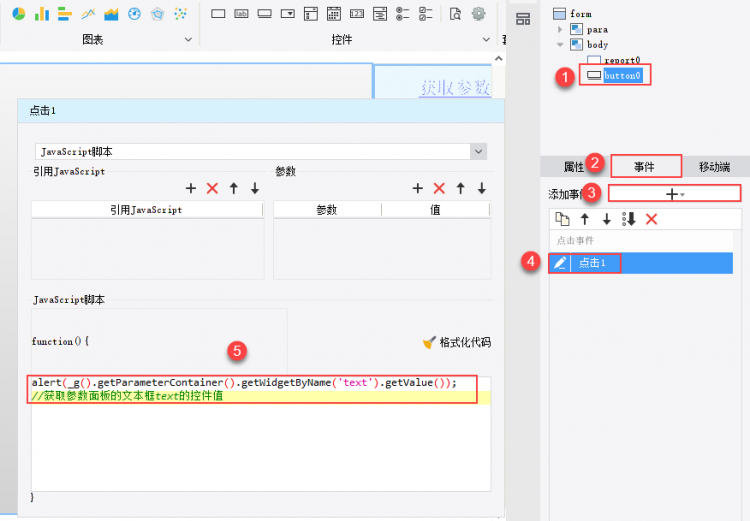The image size is (750, 521).
Task: Collapse the body tree node
Action: (560, 45)
